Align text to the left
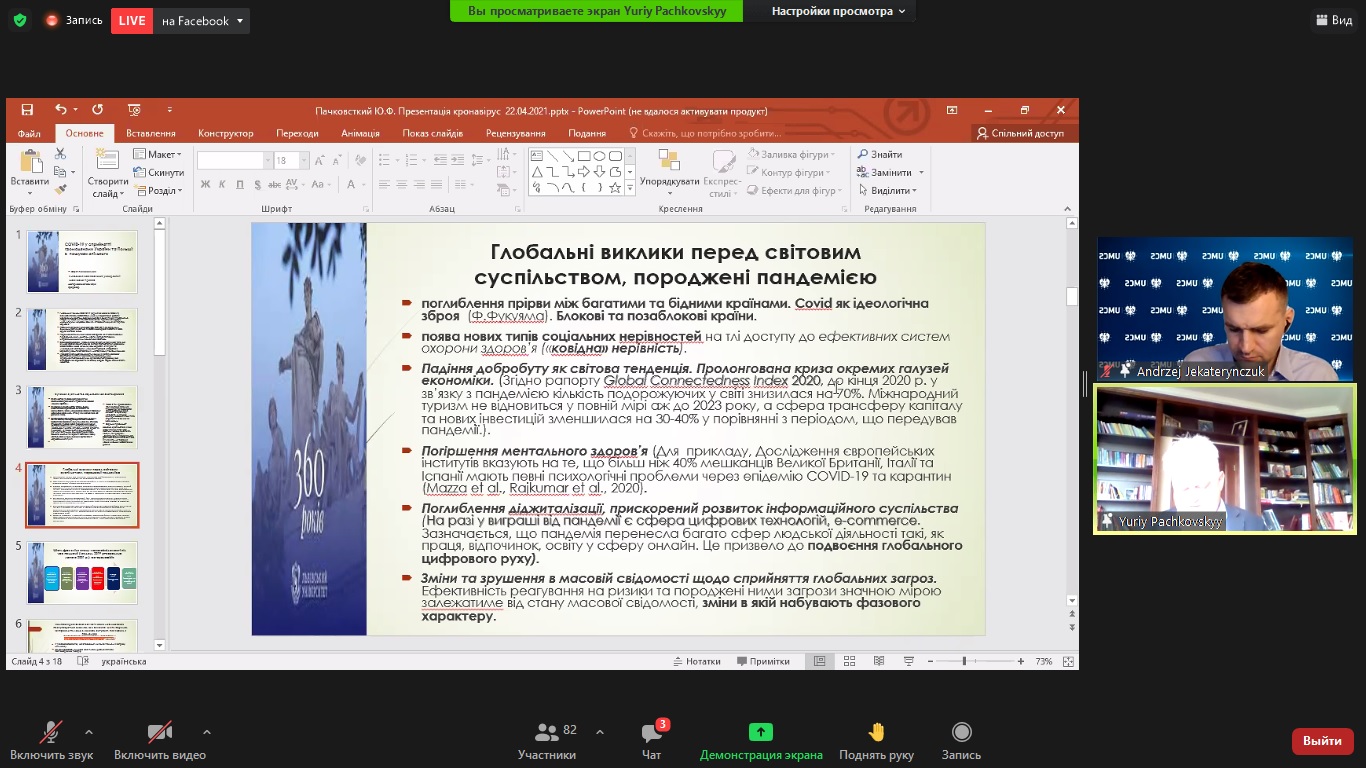Viewport: 1366px width, 768px height. [x=384, y=184]
